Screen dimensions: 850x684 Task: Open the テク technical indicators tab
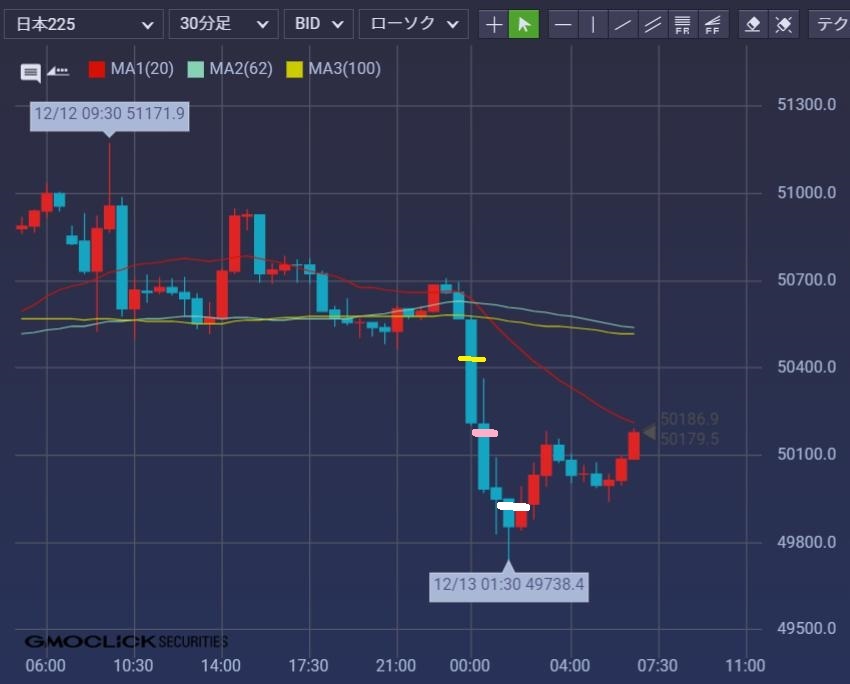point(830,24)
